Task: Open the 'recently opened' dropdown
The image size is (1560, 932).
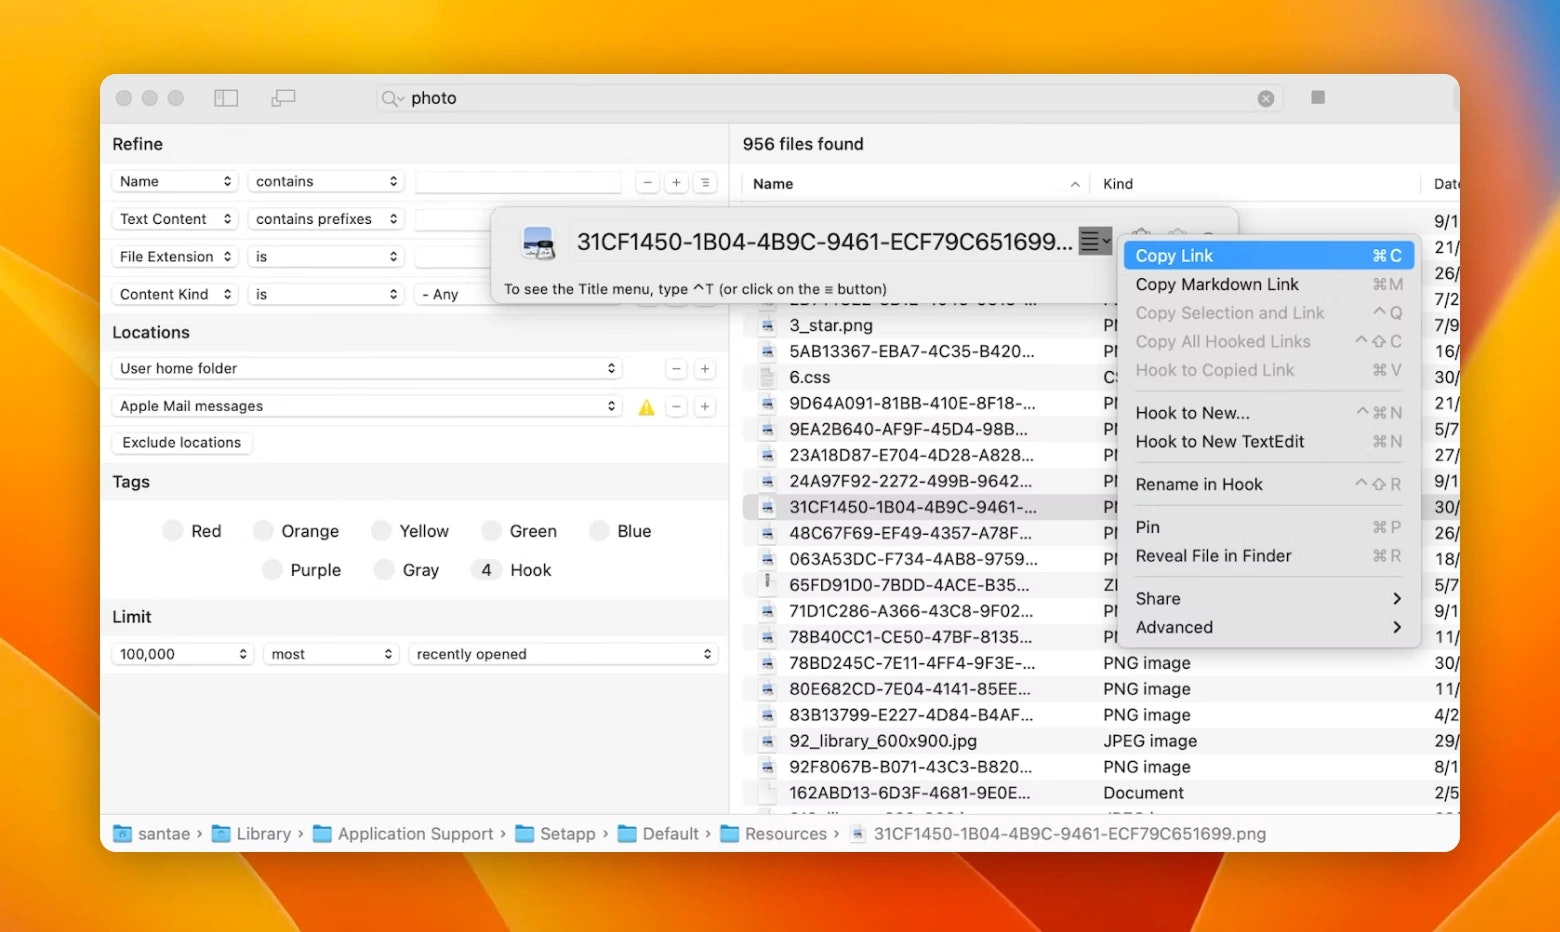Action: [x=564, y=654]
